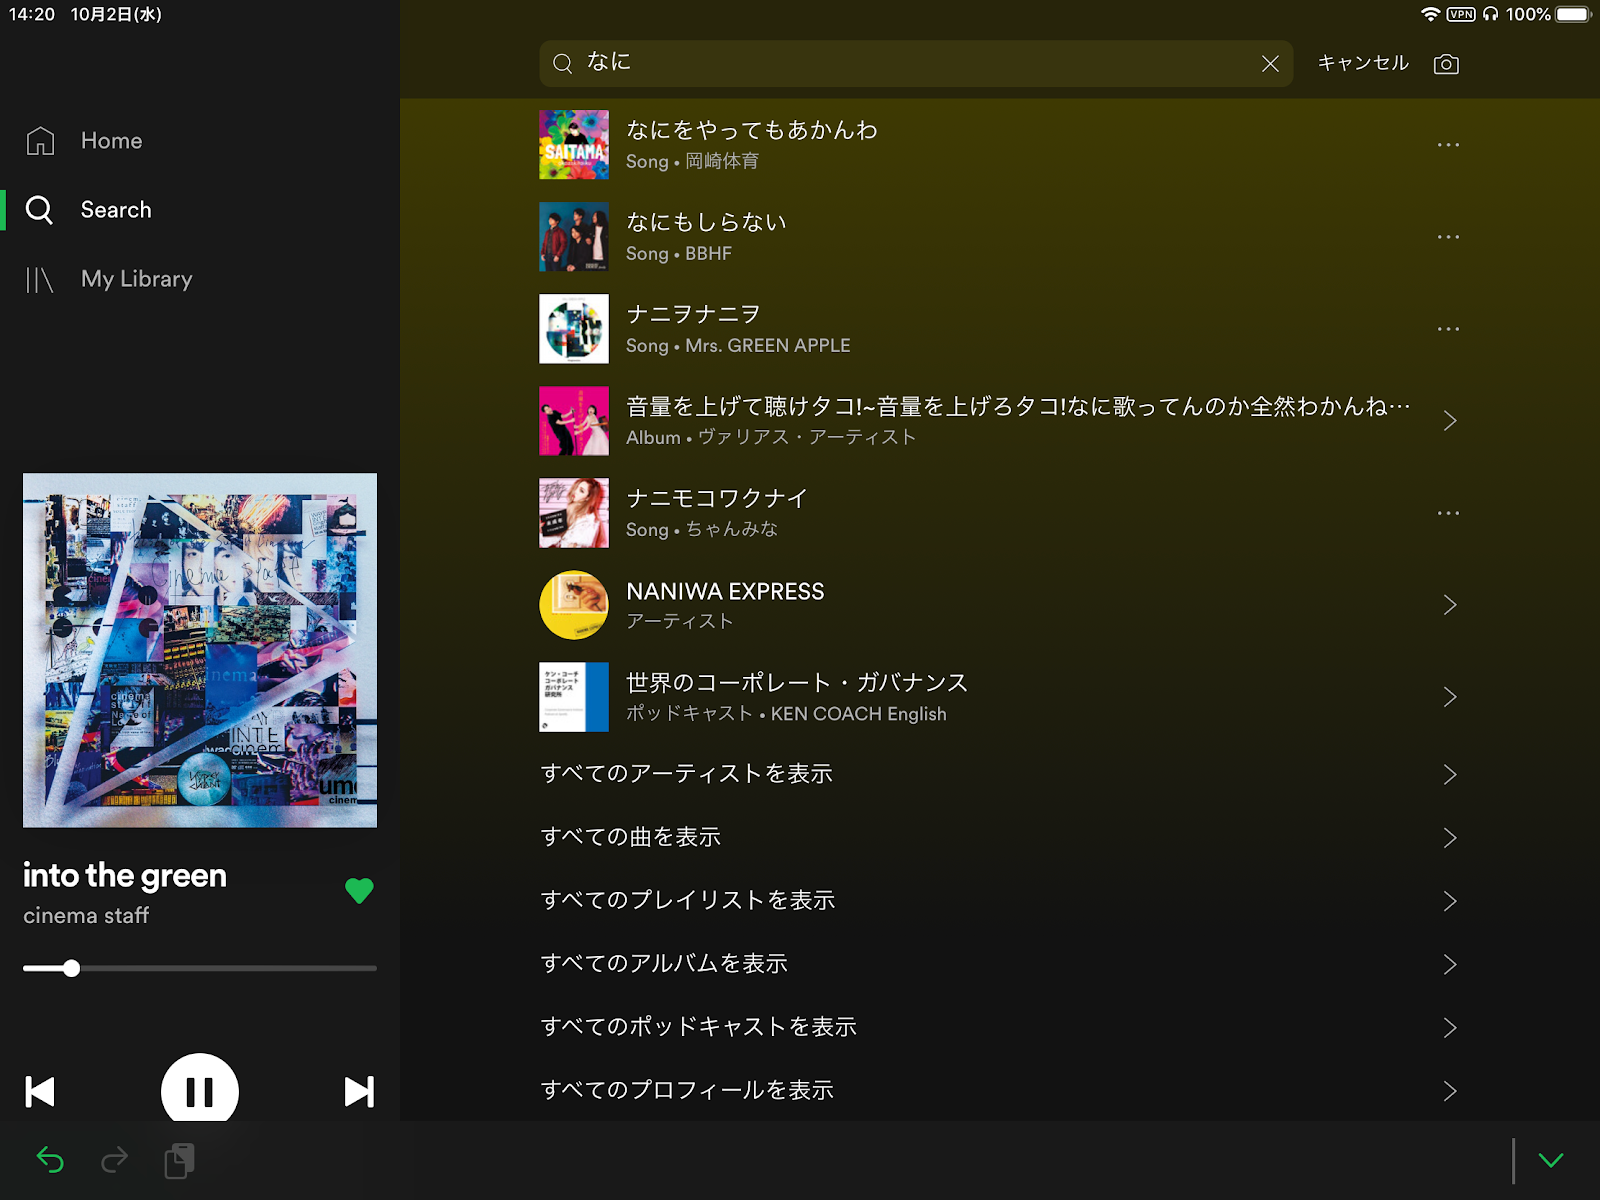Open the album 音量を上げて聴けタコ
This screenshot has width=1600, height=1200.
coord(1000,421)
